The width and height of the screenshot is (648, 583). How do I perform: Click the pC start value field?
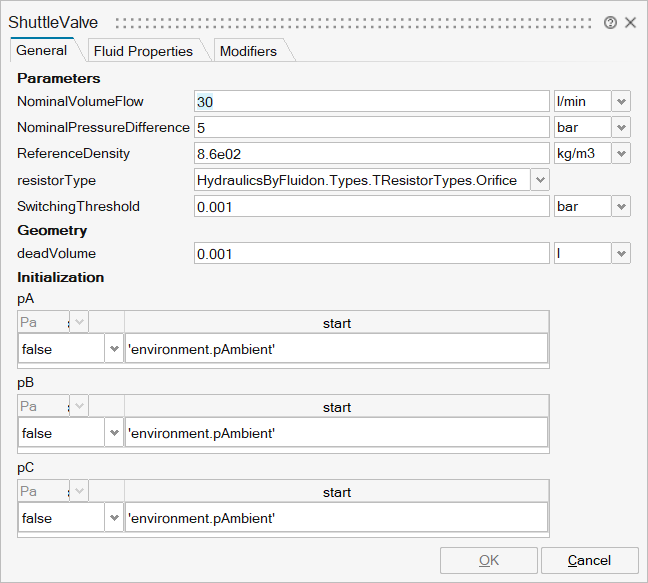tap(336, 518)
